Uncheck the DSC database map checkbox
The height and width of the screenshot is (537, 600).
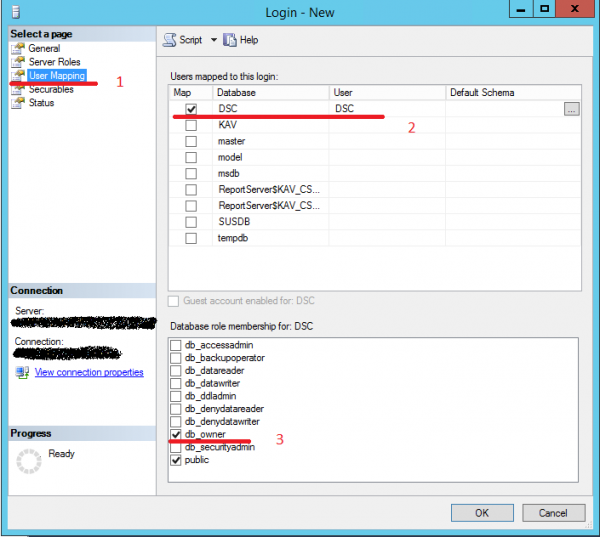click(x=190, y=109)
